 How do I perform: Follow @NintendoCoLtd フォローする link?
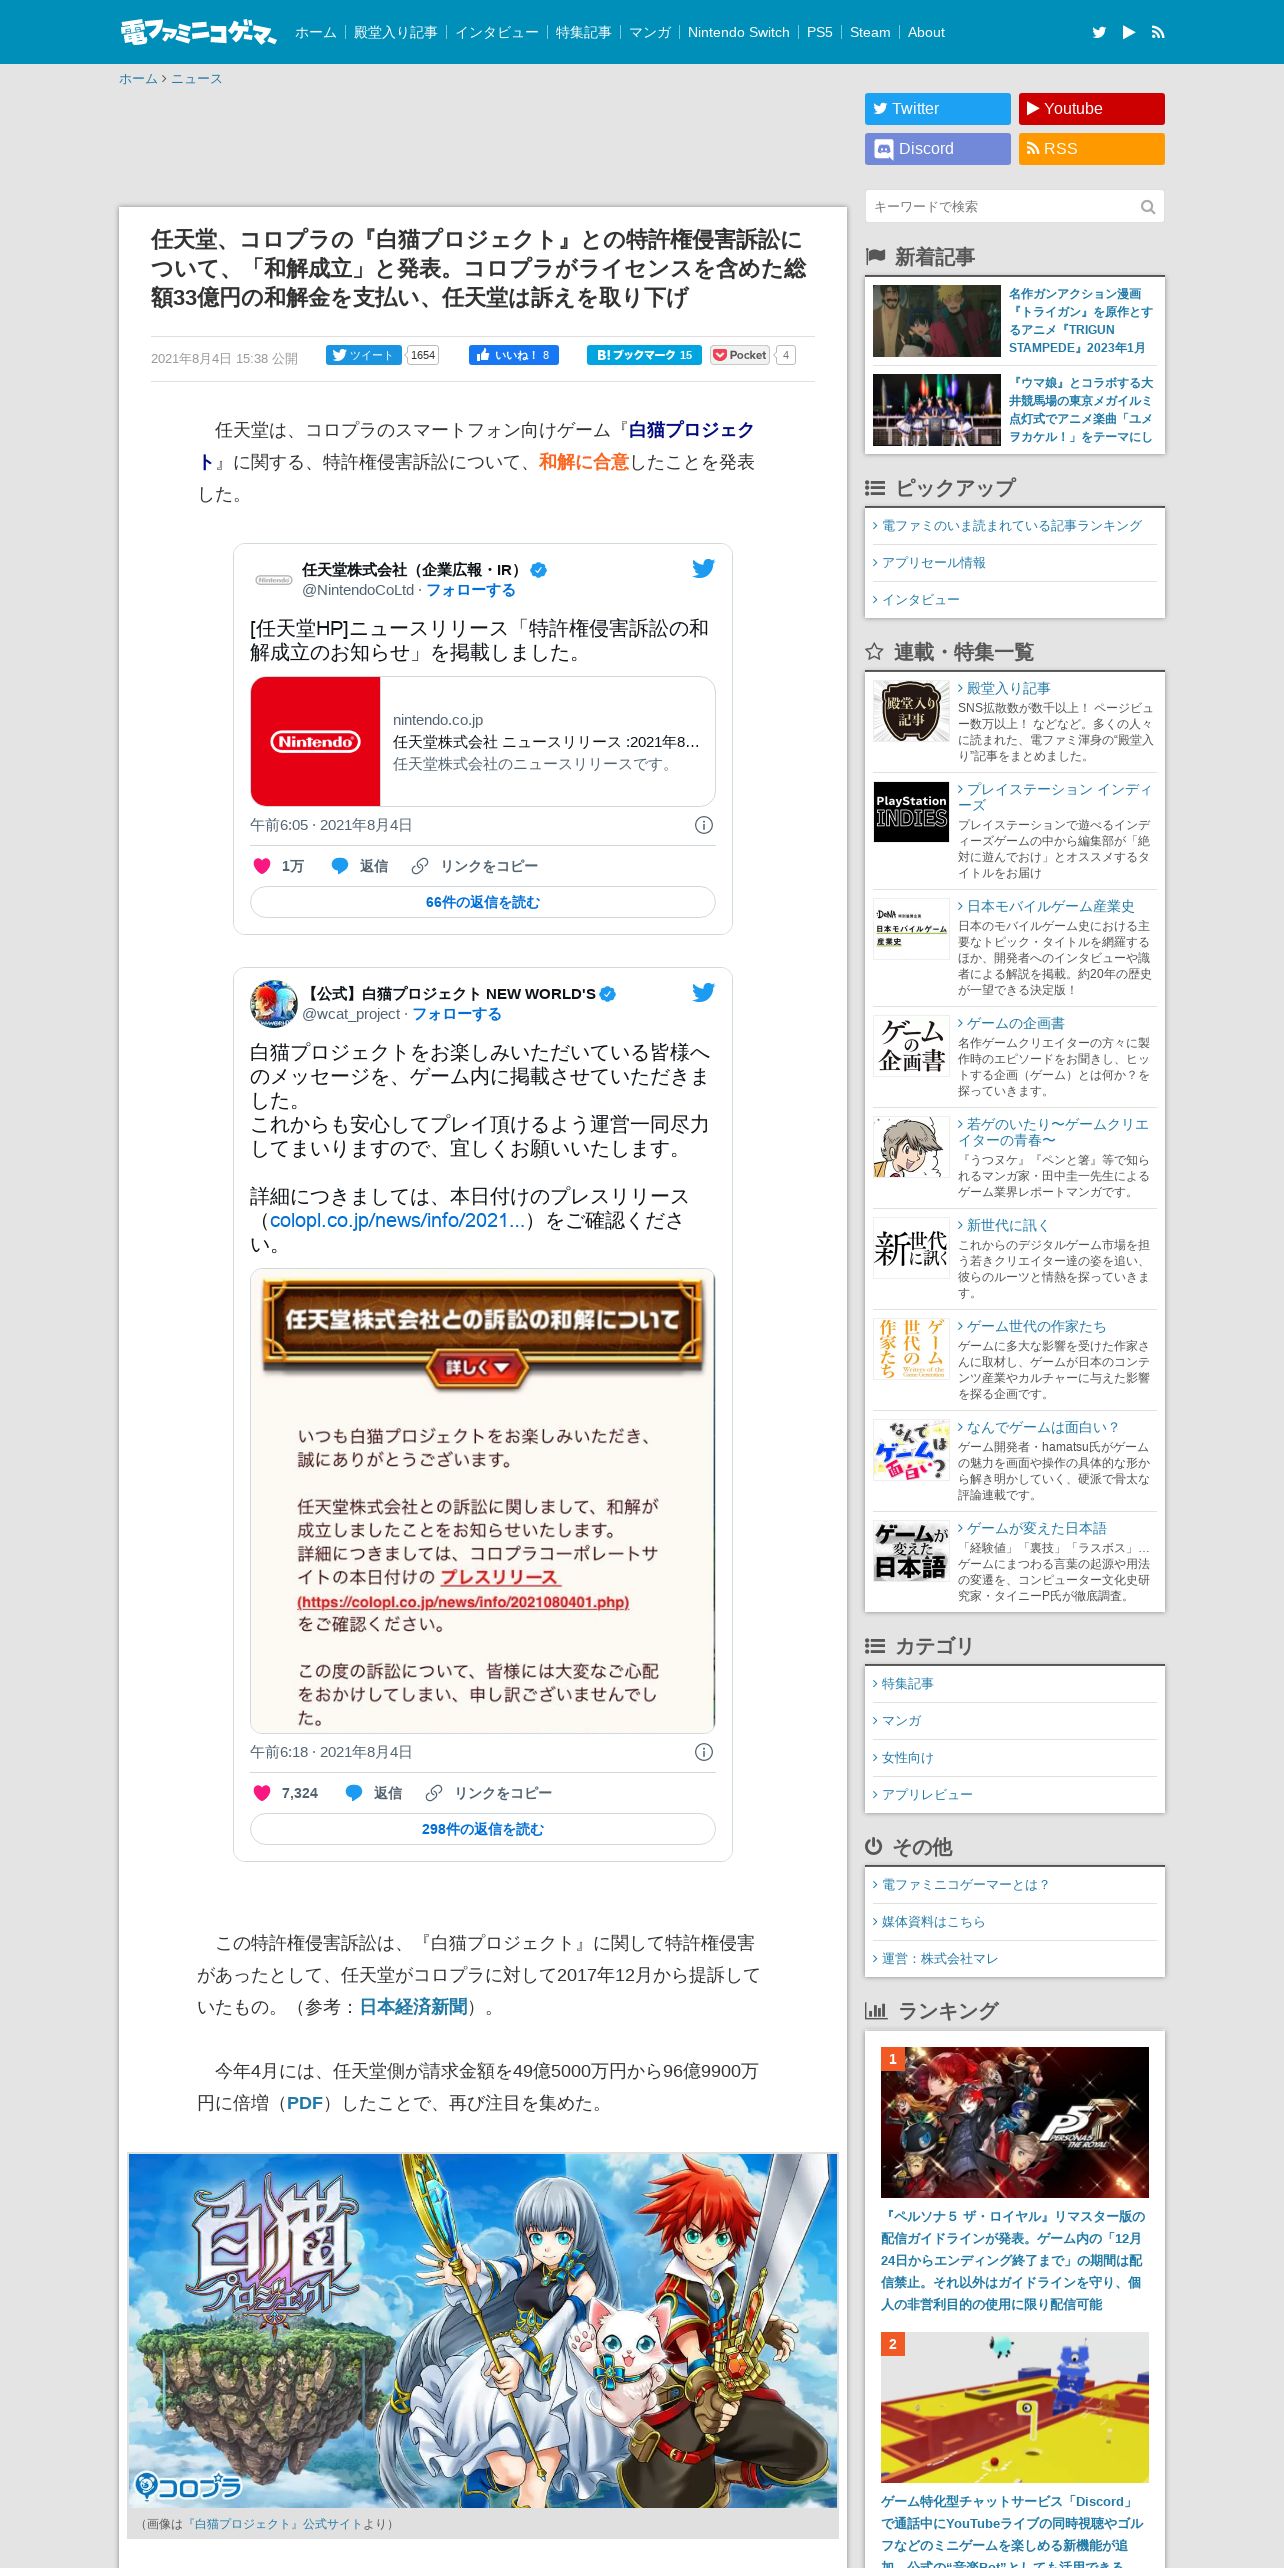[x=471, y=590]
